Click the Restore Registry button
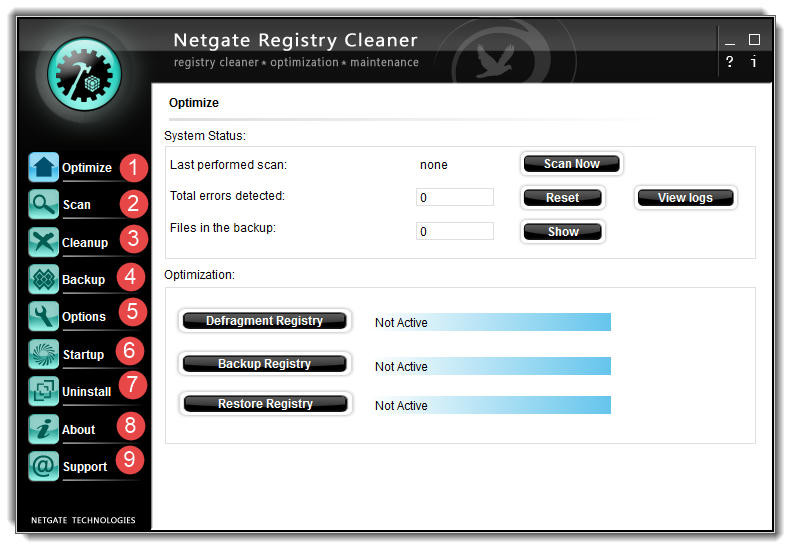 click(x=265, y=404)
